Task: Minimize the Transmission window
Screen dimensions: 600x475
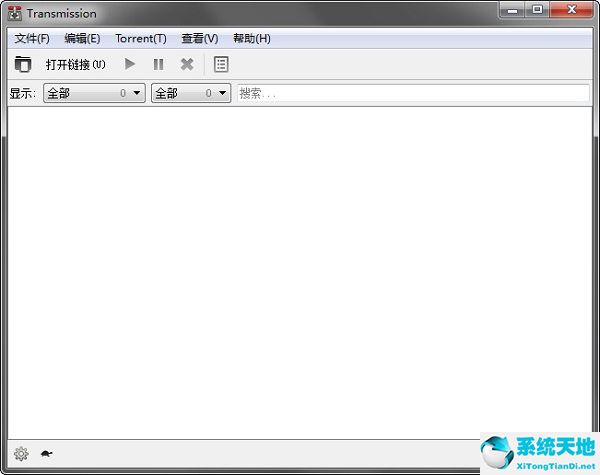Action: tap(512, 10)
